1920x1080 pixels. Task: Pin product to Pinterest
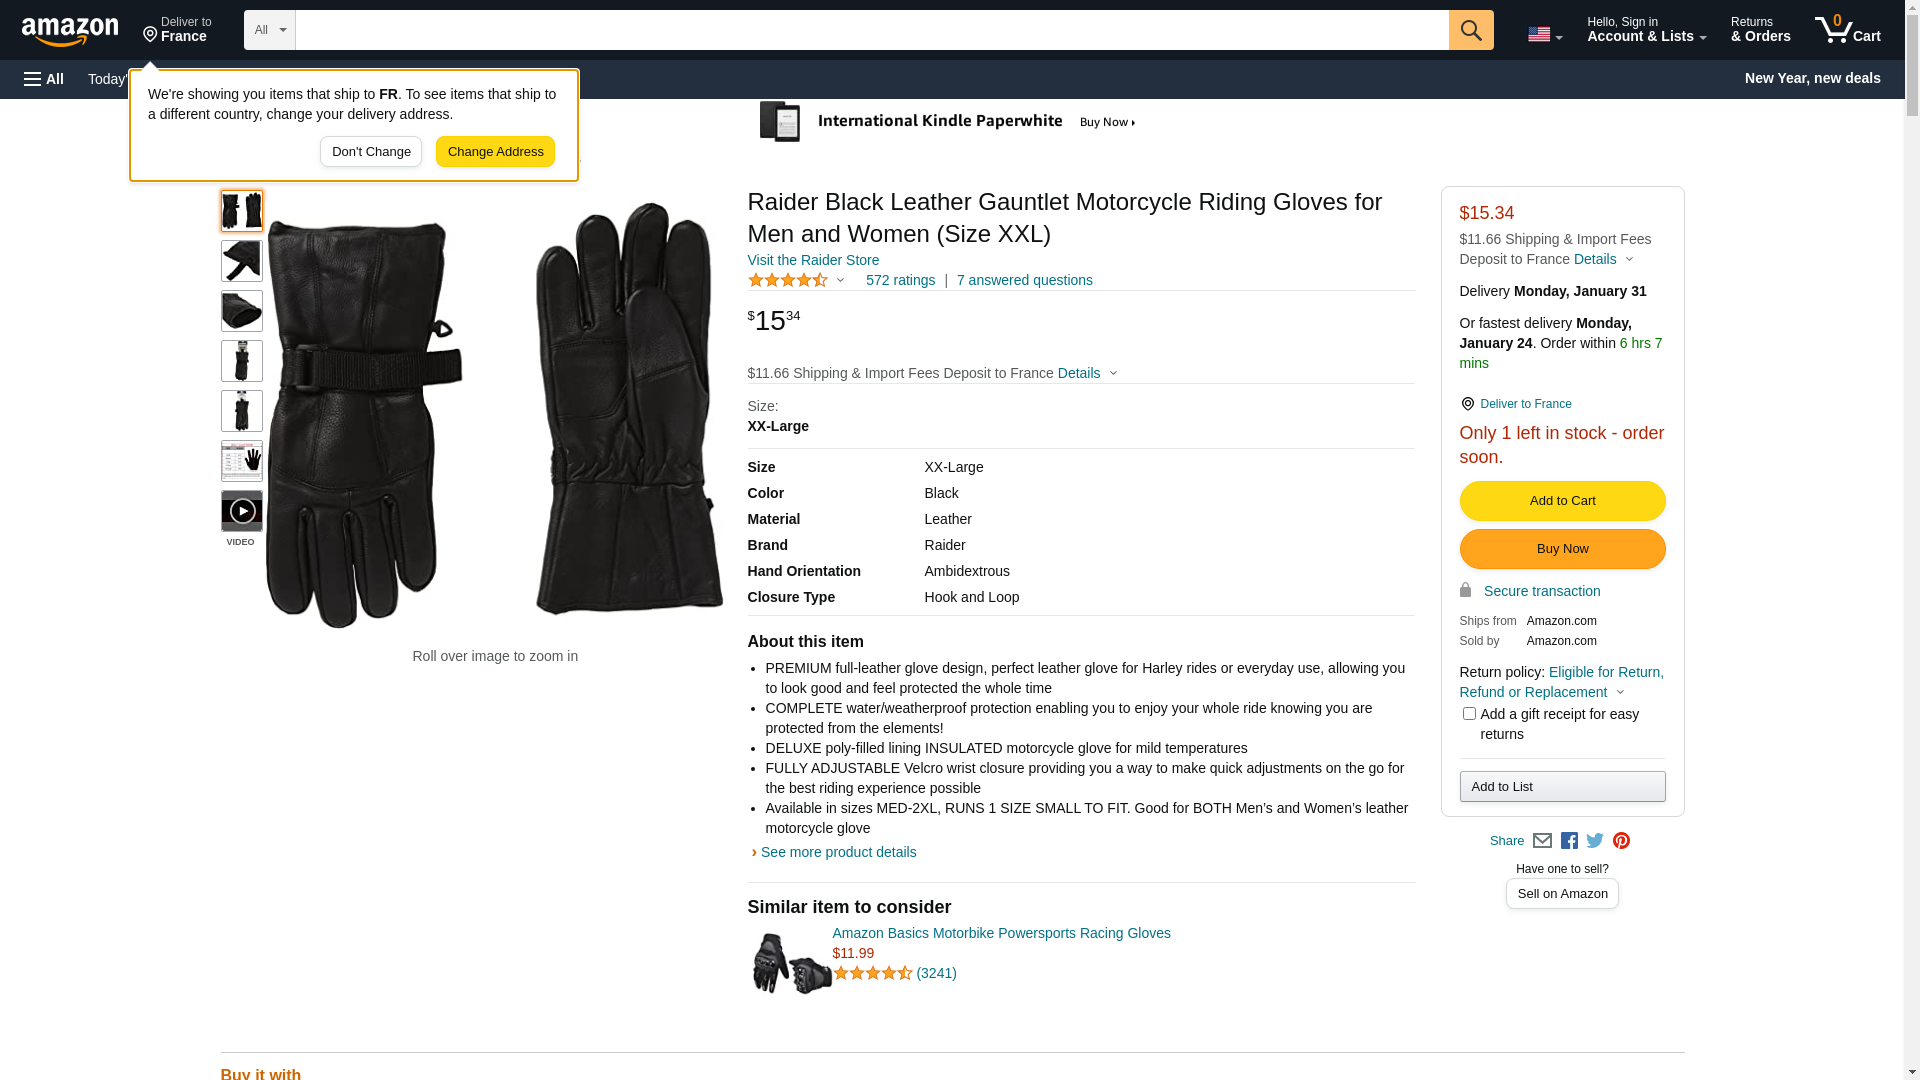[1621, 841]
